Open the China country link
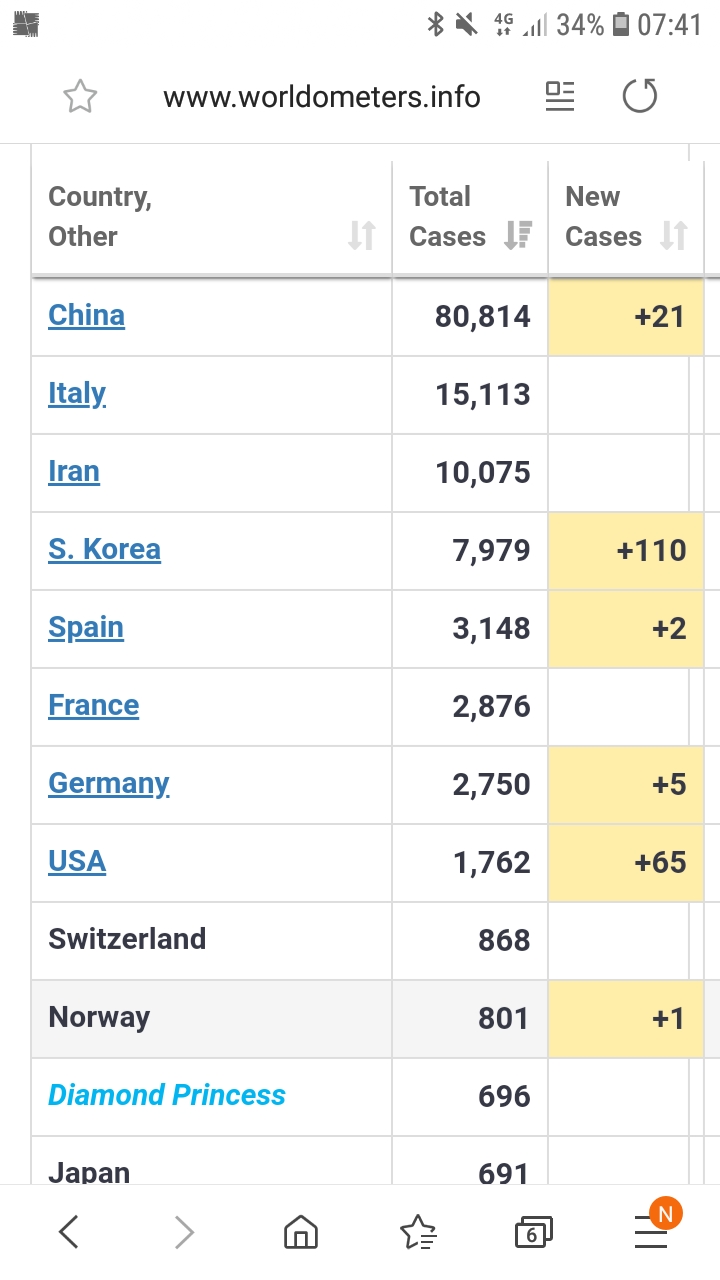Screen dimensions: 720x1280 (x=87, y=316)
